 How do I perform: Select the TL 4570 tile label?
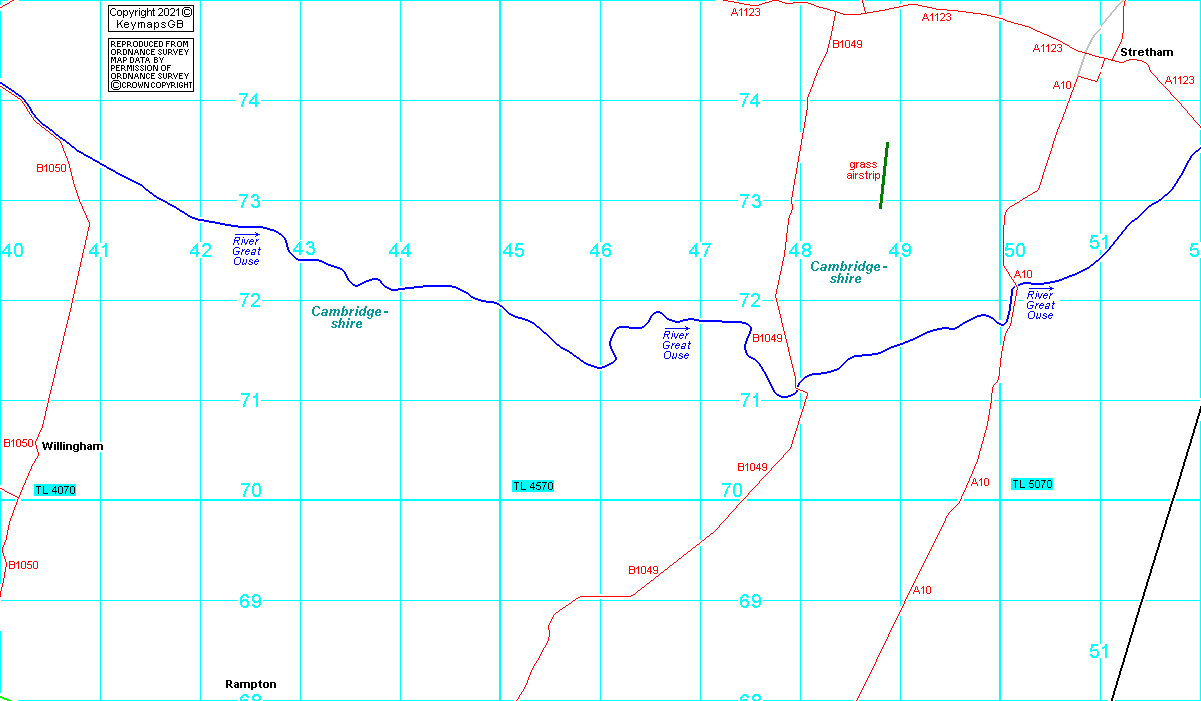532,486
